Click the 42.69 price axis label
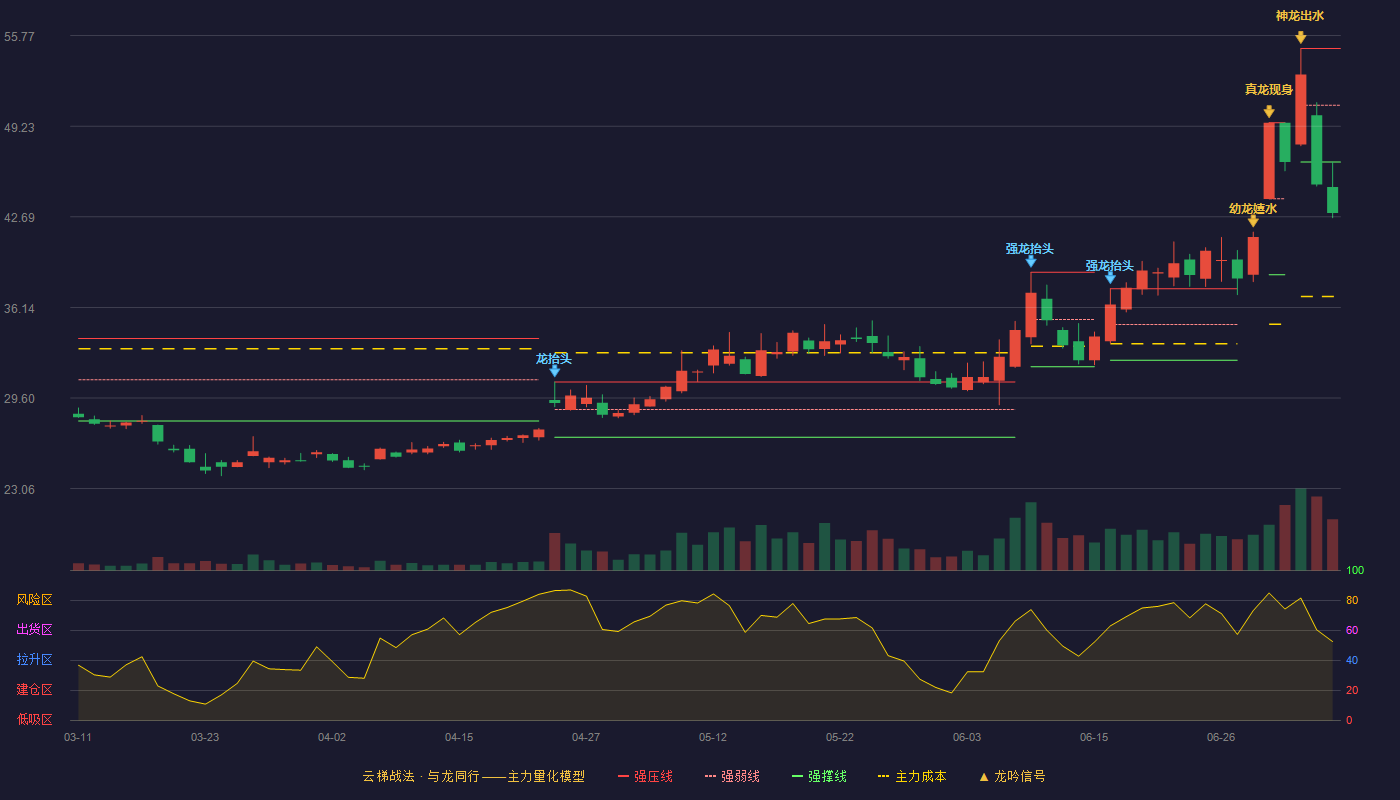 tap(19, 217)
